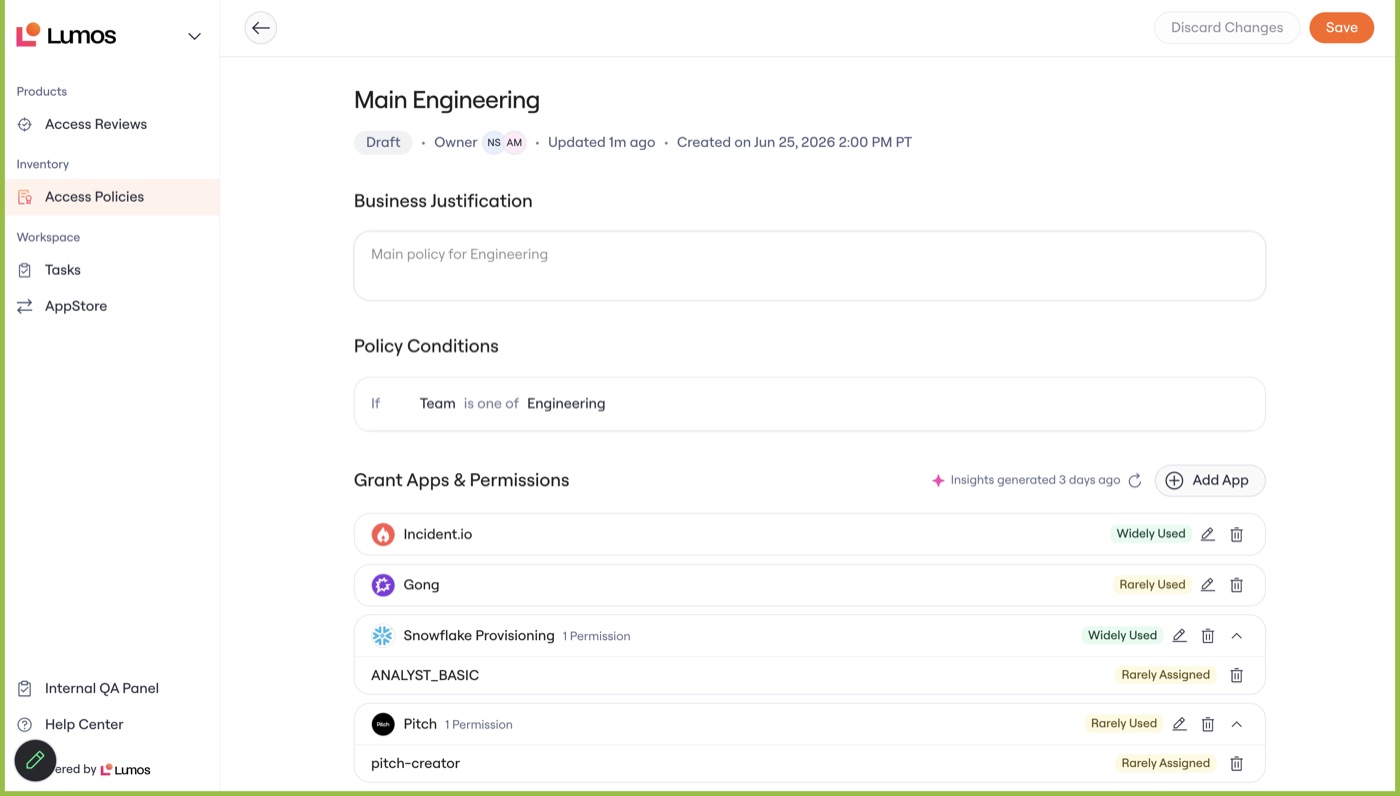Click Rarely Used badge on Pitch

coord(1124,723)
